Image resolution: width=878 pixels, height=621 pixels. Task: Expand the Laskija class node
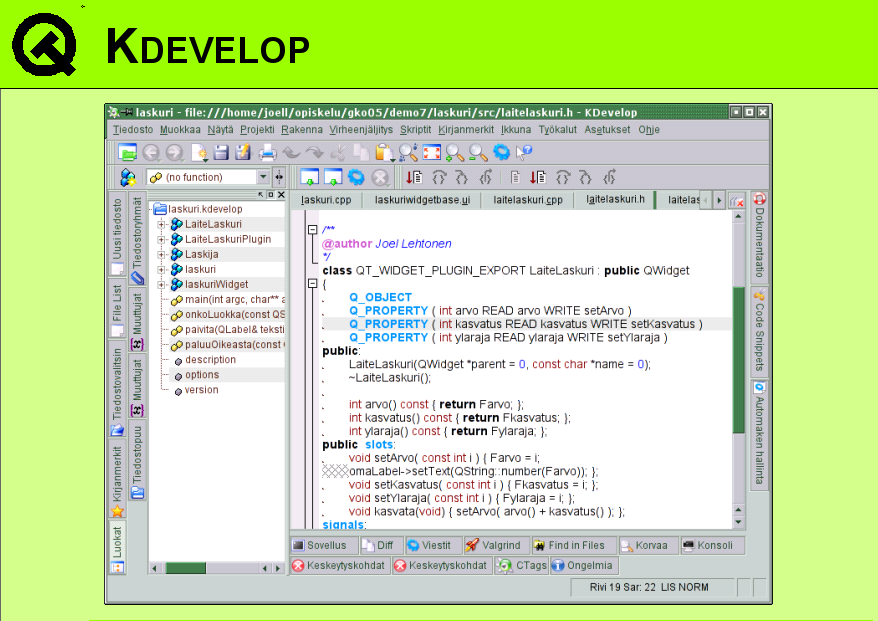(161, 255)
